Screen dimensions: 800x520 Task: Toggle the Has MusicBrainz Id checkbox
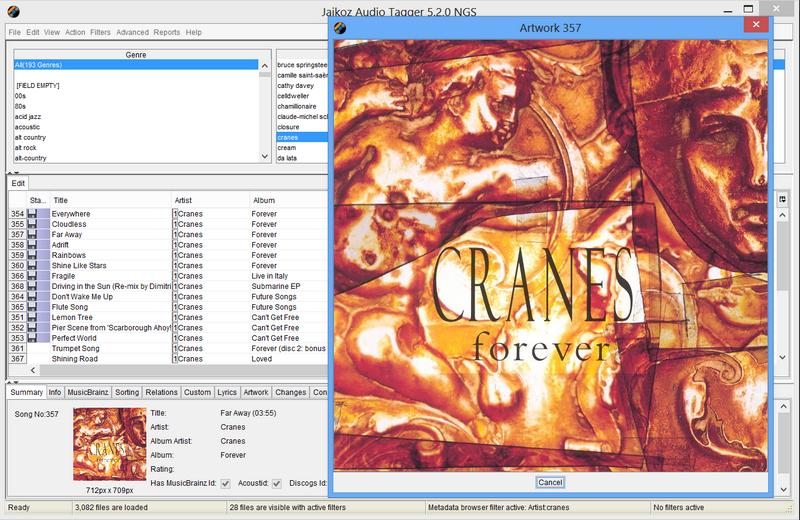pyautogui.click(x=226, y=483)
